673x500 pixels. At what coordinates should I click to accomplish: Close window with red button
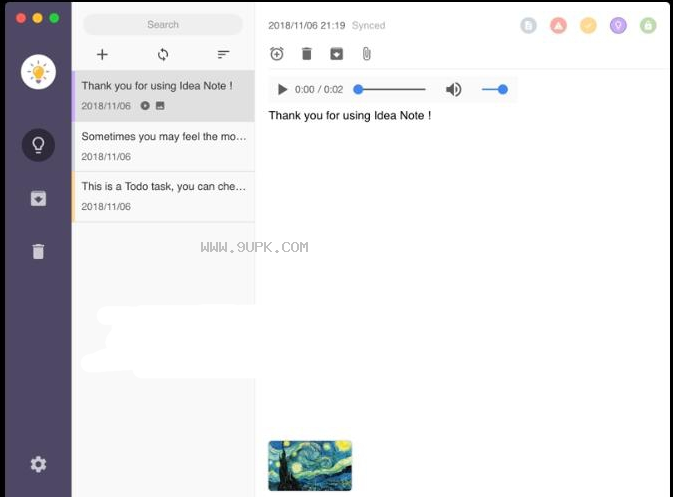[x=21, y=18]
